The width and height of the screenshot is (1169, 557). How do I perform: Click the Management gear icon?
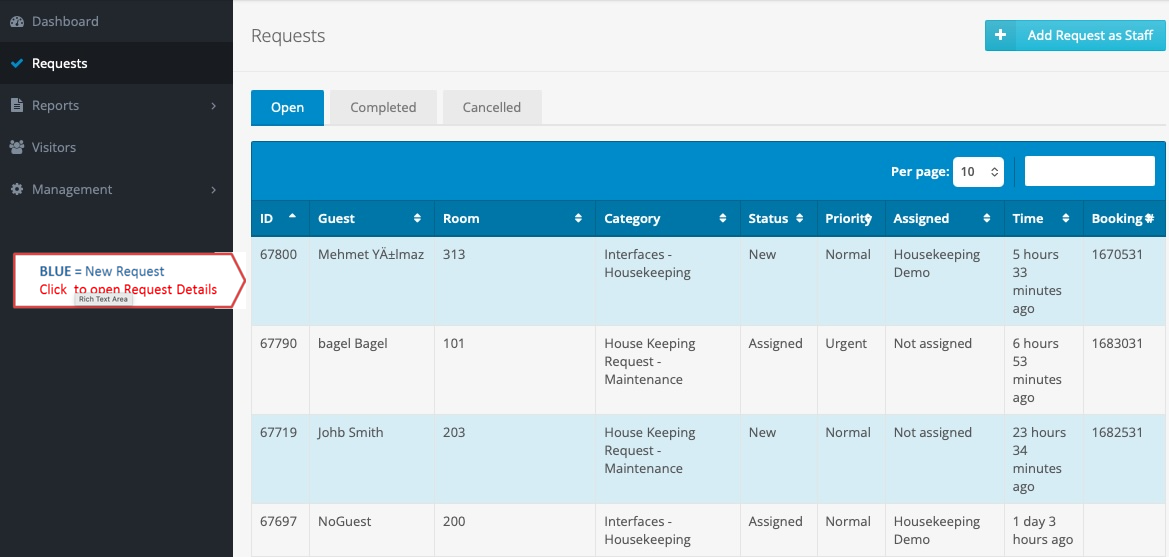coord(16,189)
